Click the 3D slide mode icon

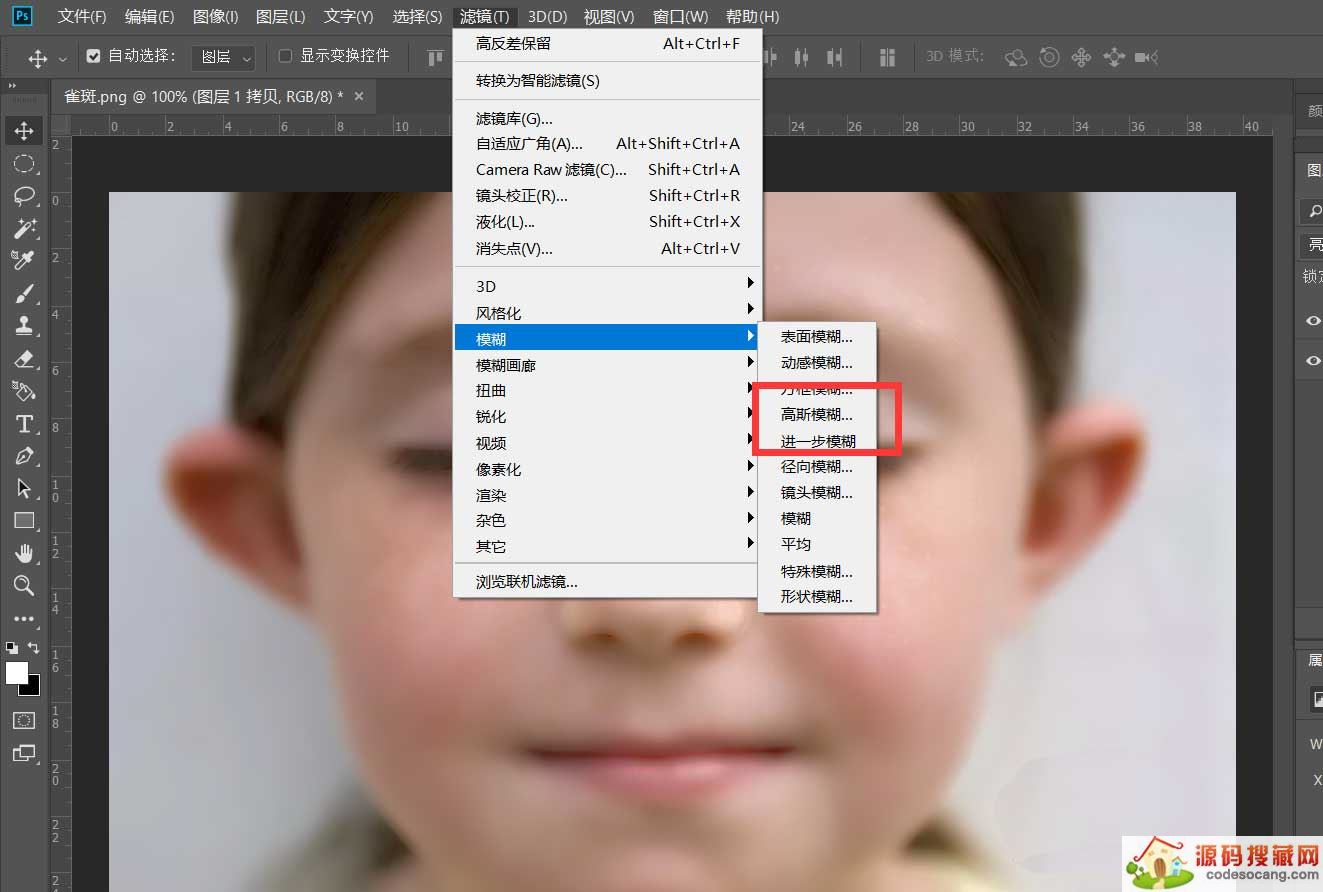(1114, 57)
